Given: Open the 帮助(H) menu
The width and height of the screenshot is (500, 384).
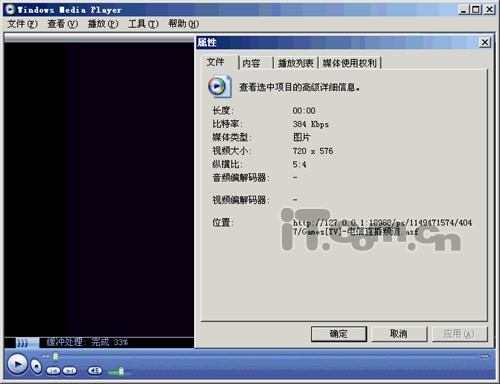Looking at the screenshot, I should pos(183,24).
